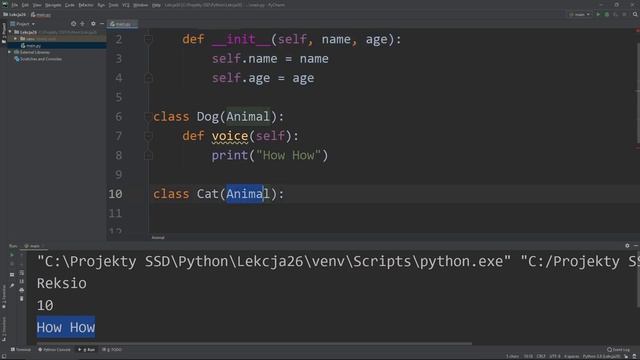Viewport: 640px width, 360px height.
Task: Click the main.py breadcrumb in navigation bar
Action: 41,15
